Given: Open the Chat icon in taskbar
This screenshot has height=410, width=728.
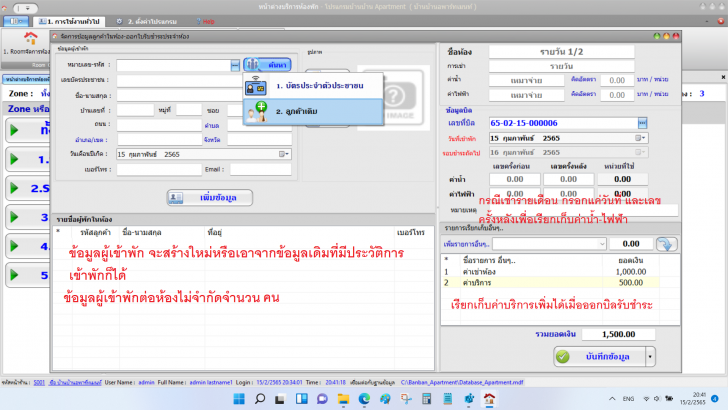Looking at the screenshot, I should [x=322, y=399].
